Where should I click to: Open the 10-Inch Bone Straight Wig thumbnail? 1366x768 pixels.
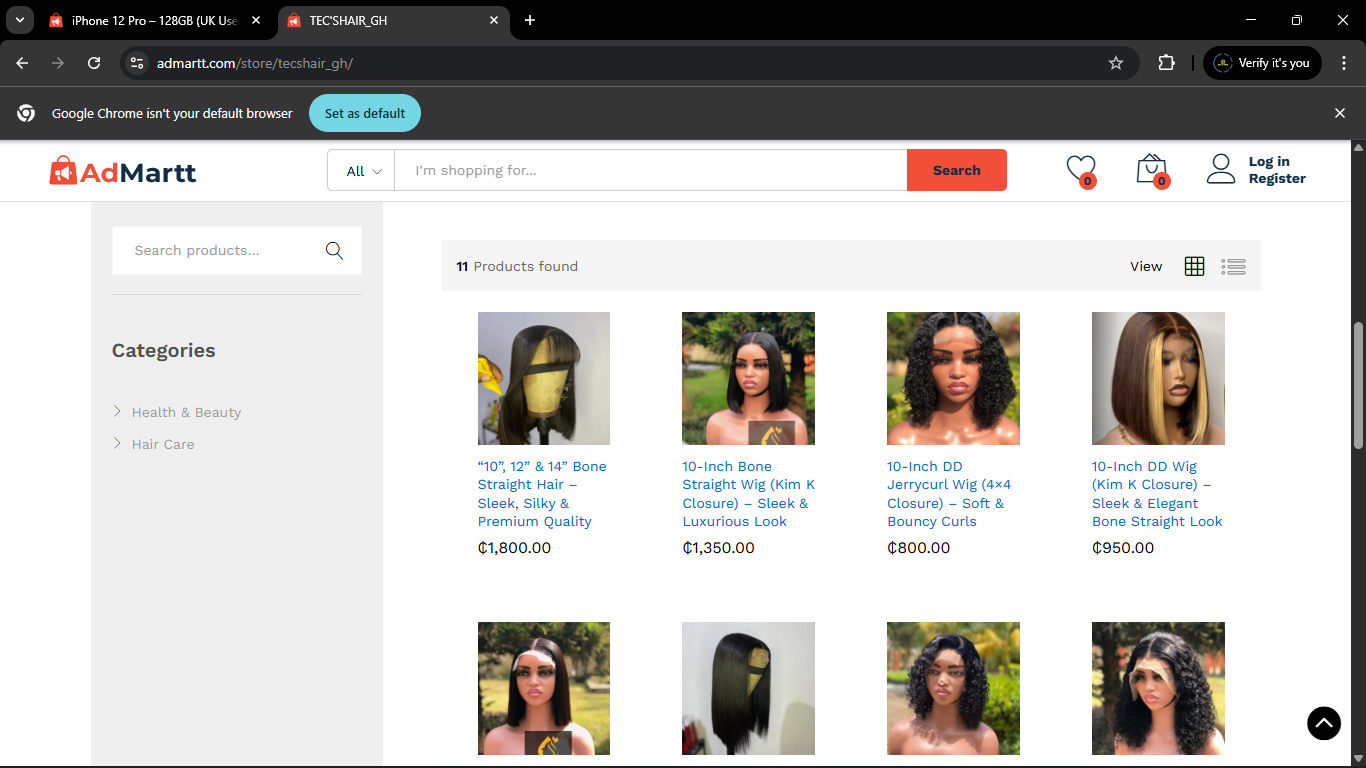coord(748,378)
